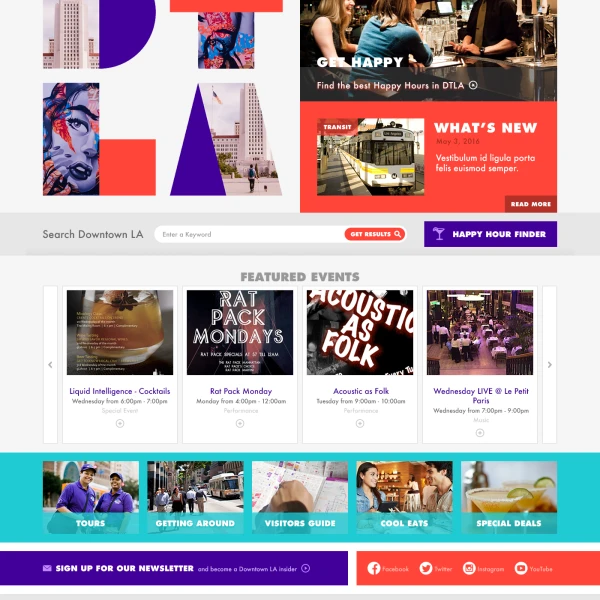
Task: Open the Happy Hour Finder button
Action: [490, 234]
